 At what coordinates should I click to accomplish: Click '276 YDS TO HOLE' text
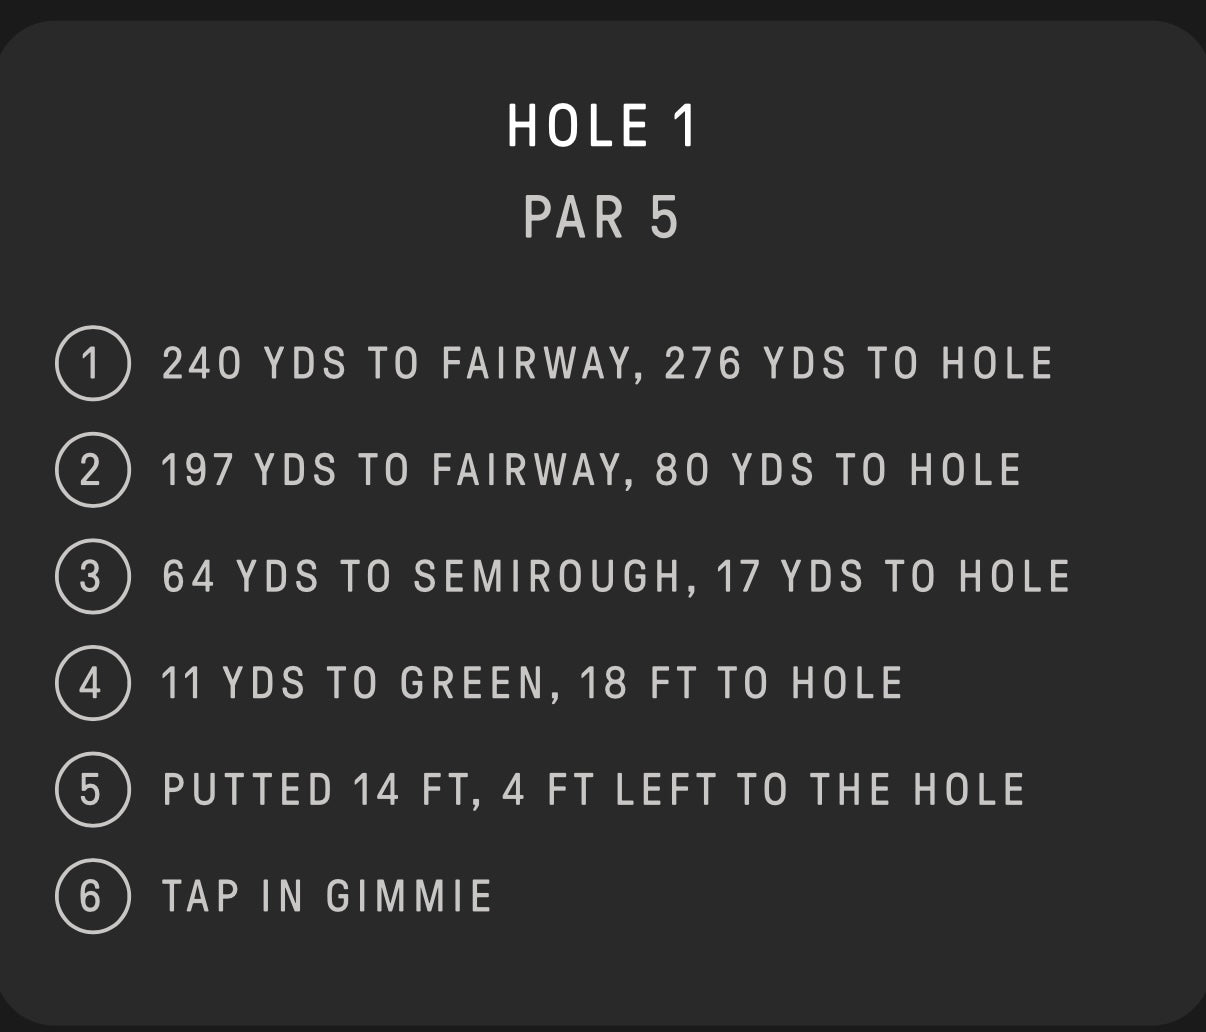[859, 363]
